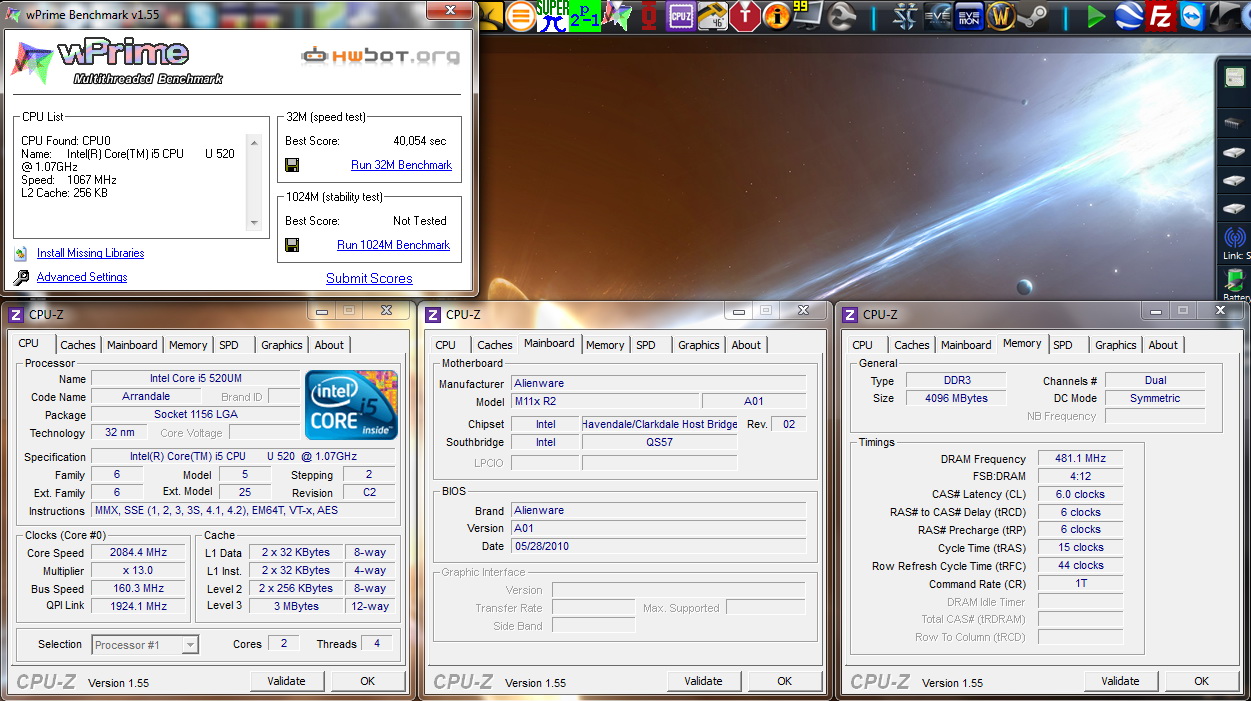
Task: Click the Battery icon in the sidebar gadget
Action: (1236, 282)
